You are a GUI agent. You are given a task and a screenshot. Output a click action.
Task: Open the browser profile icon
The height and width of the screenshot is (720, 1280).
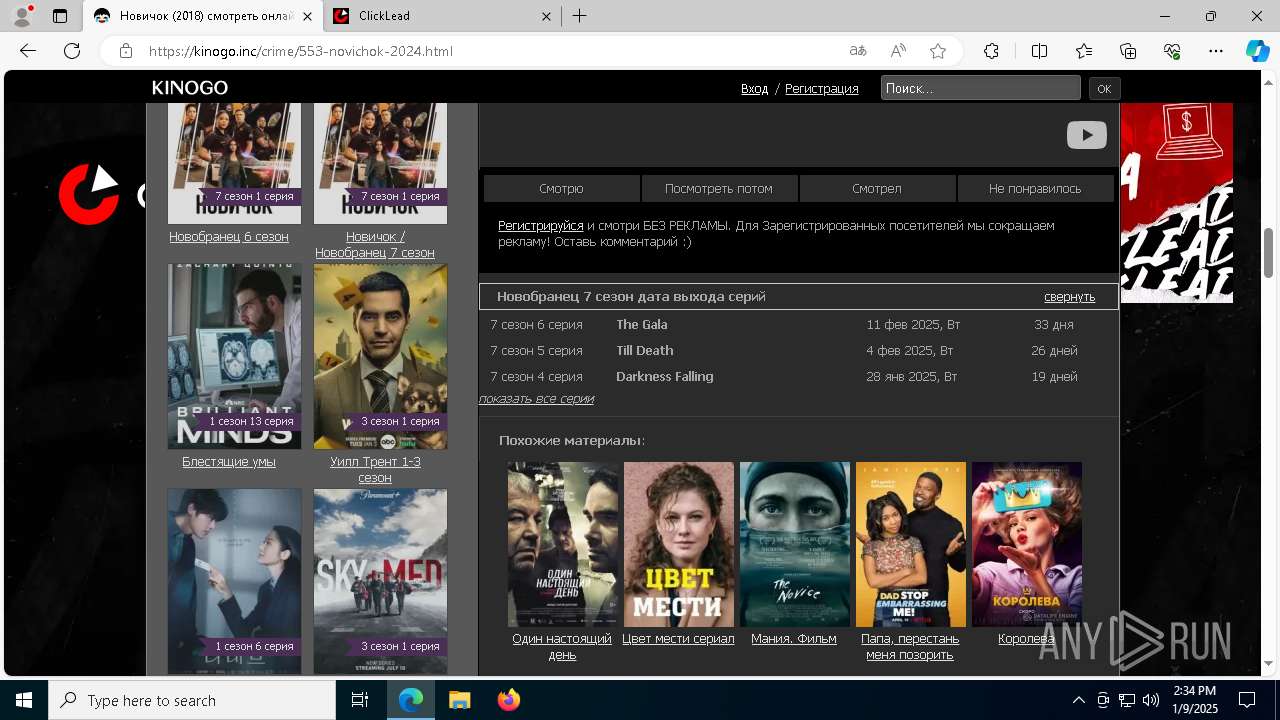point(22,16)
